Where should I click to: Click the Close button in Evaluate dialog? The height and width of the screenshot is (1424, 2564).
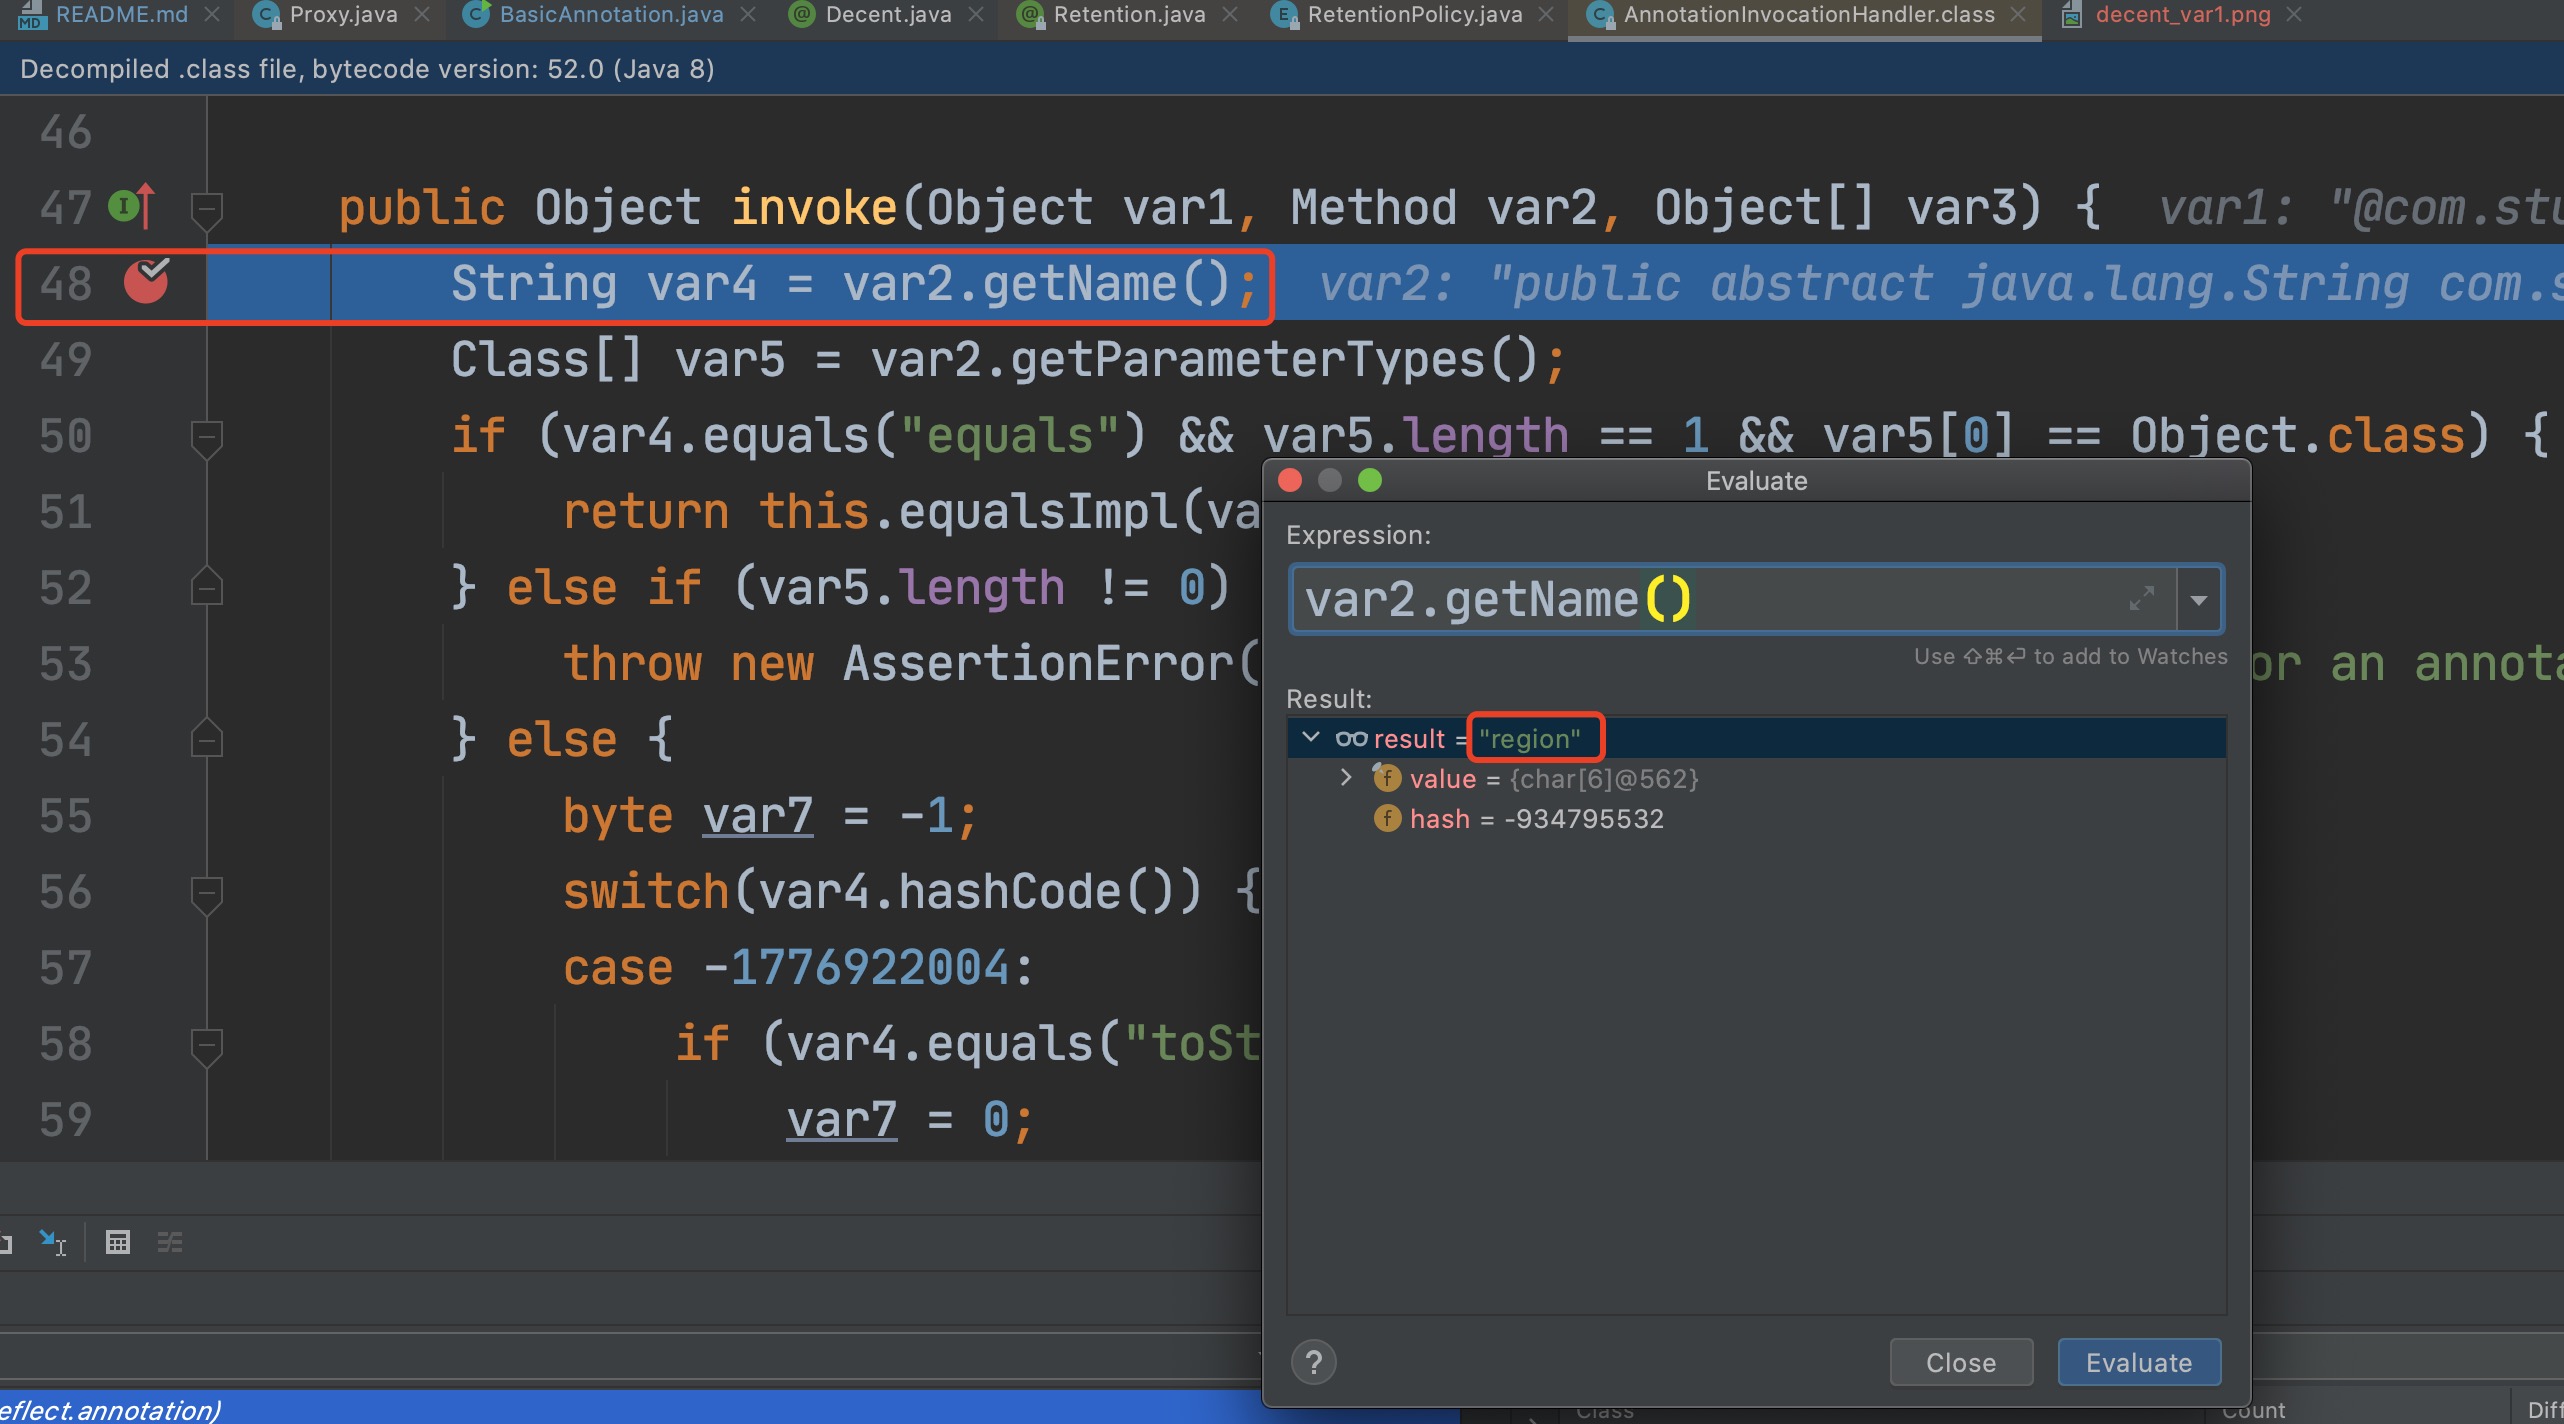[x=1961, y=1362]
